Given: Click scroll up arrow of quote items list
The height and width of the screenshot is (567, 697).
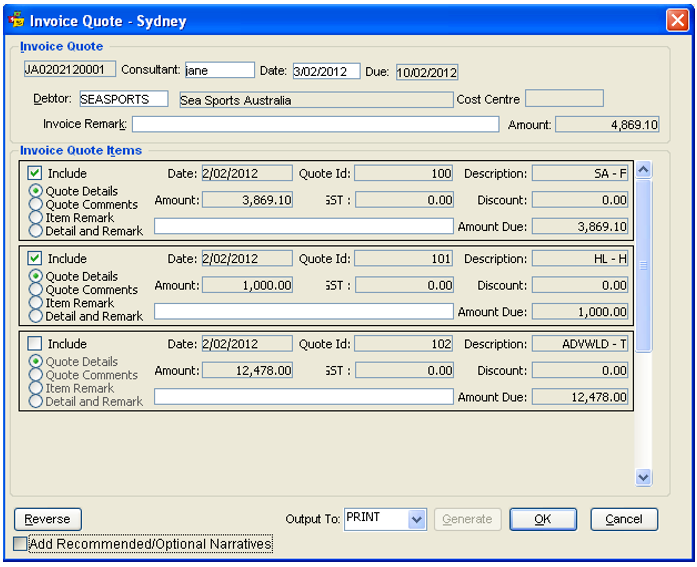Looking at the screenshot, I should point(643,169).
